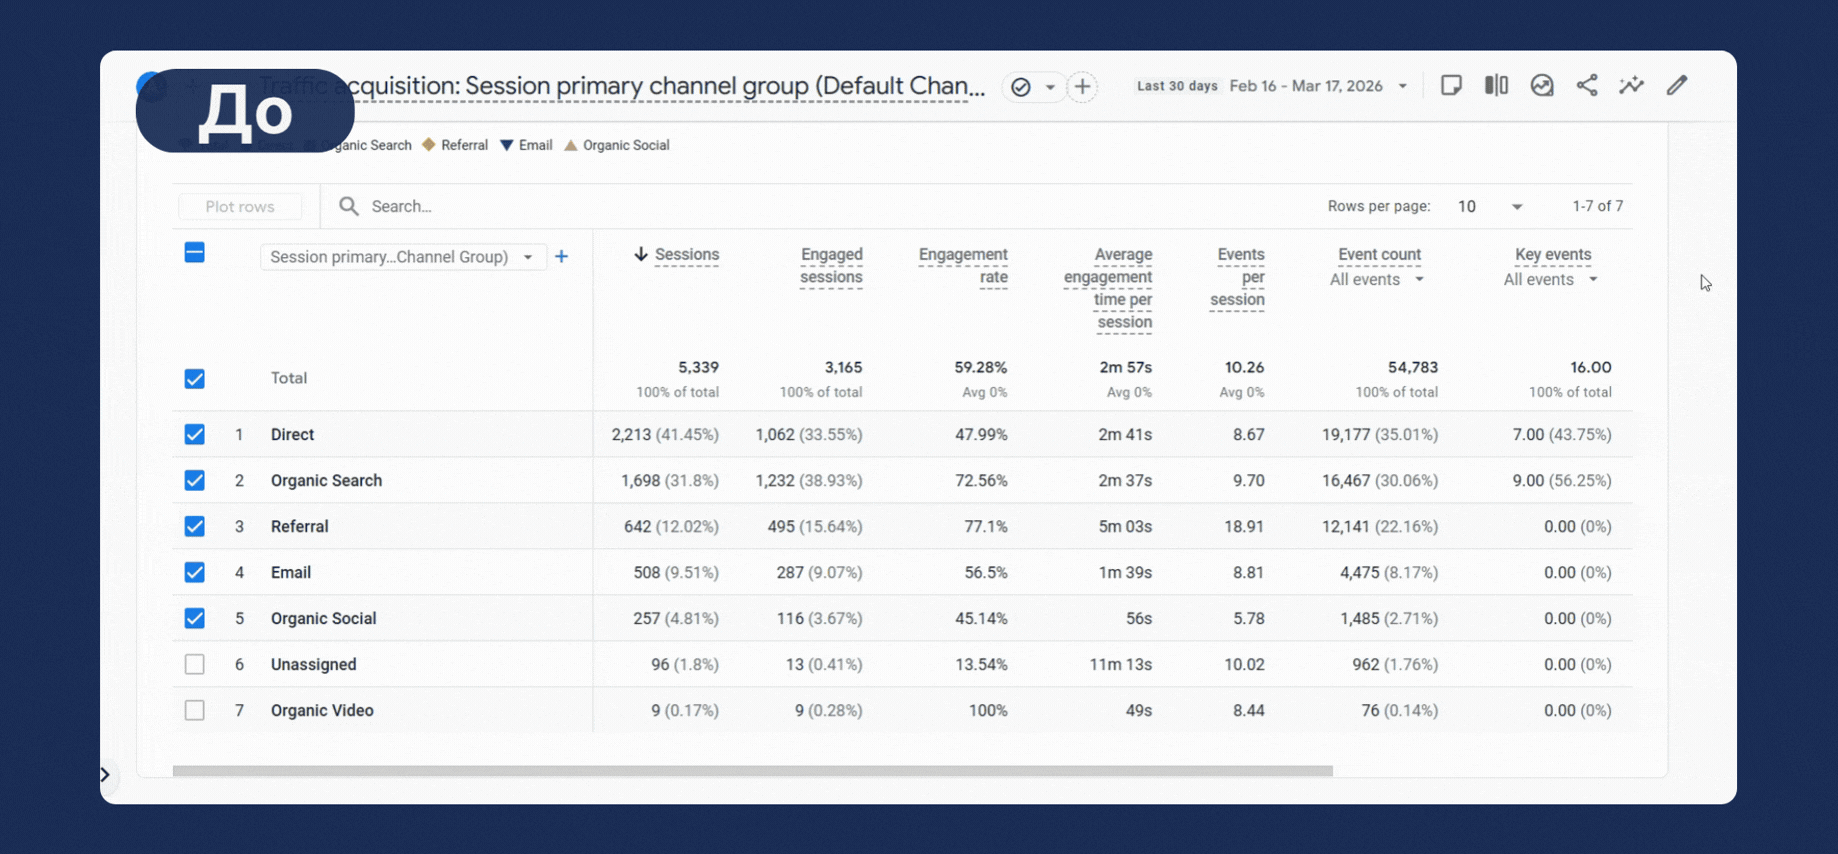This screenshot has width=1838, height=854.
Task: Expand the side navigation chevron at bottom left
Action: click(105, 775)
